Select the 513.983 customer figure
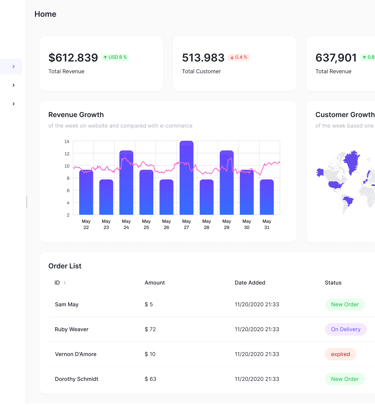Image resolution: width=375 pixels, height=405 pixels. [x=203, y=57]
